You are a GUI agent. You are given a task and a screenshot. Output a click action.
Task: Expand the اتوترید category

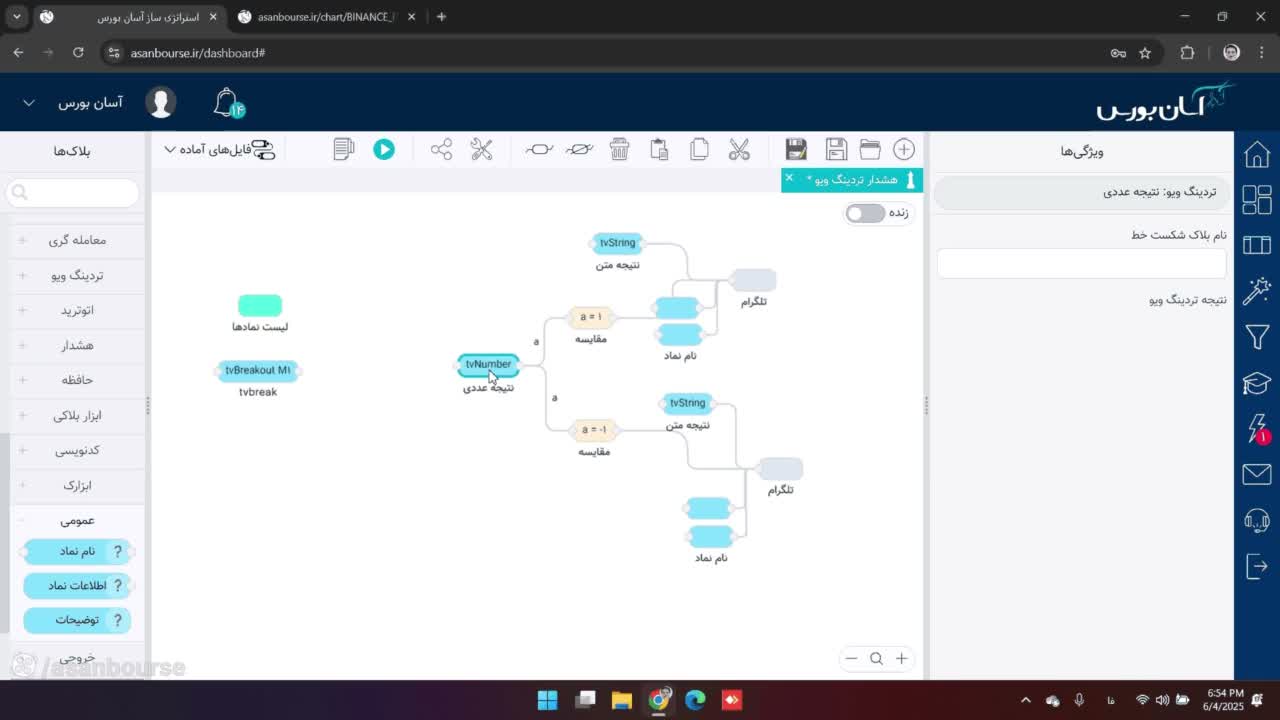click(75, 310)
